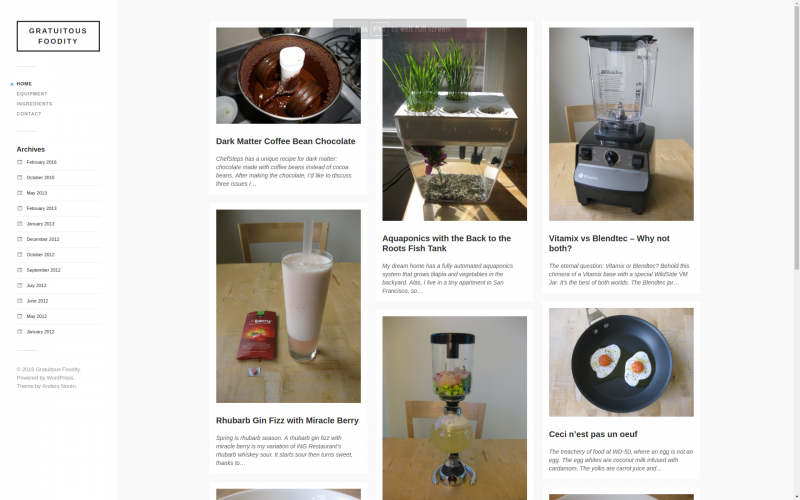This screenshot has width=800, height=500.
Task: Follow the WordPress link in the footer
Action: 60,378
